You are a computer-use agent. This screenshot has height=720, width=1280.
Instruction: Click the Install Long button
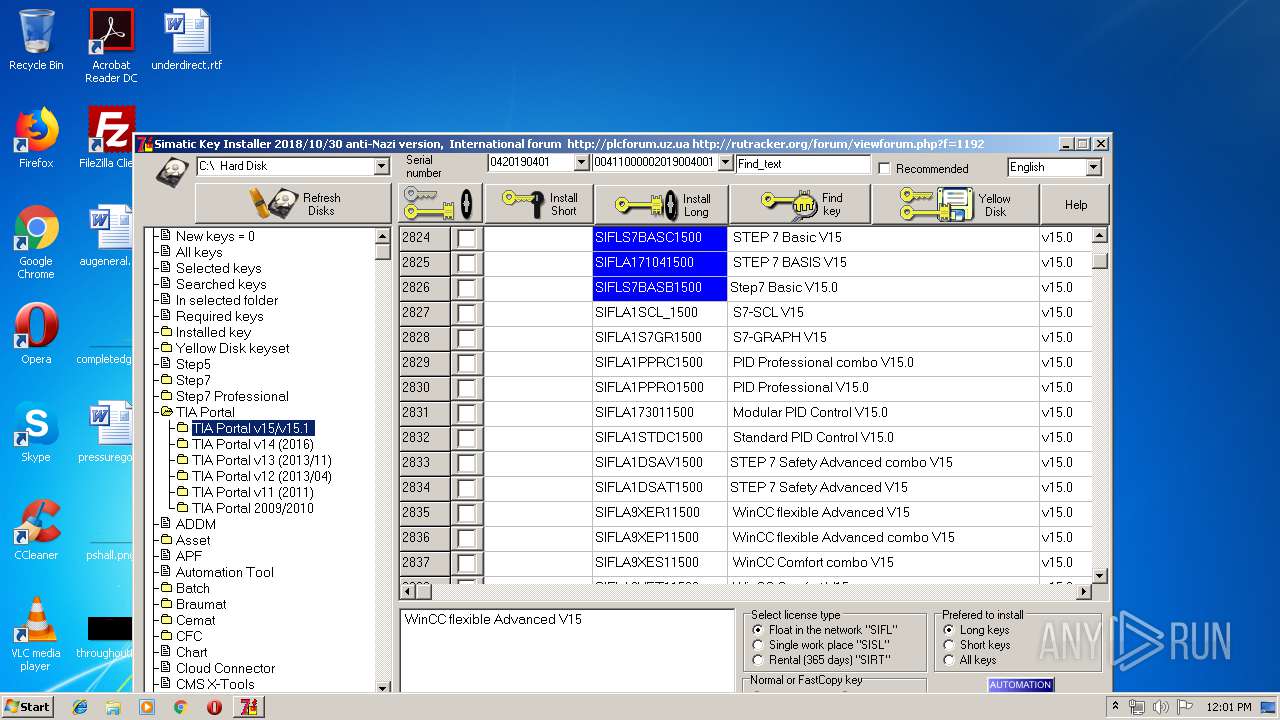(x=662, y=205)
